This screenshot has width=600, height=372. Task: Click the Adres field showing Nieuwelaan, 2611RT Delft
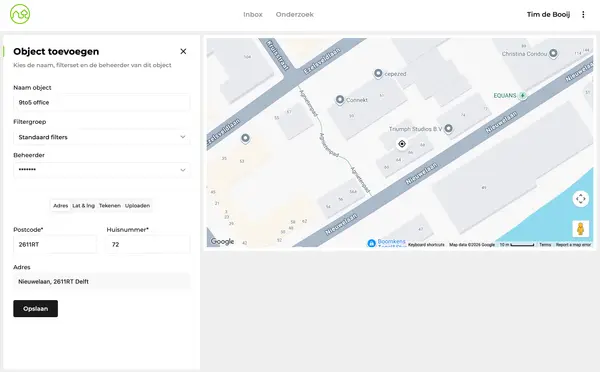coord(101,281)
